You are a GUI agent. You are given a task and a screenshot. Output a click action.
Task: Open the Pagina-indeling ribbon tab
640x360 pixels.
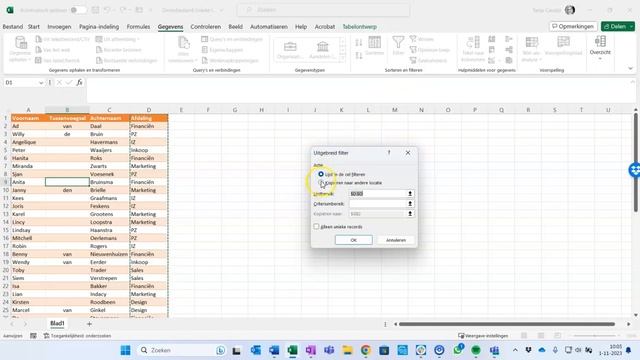[99, 27]
